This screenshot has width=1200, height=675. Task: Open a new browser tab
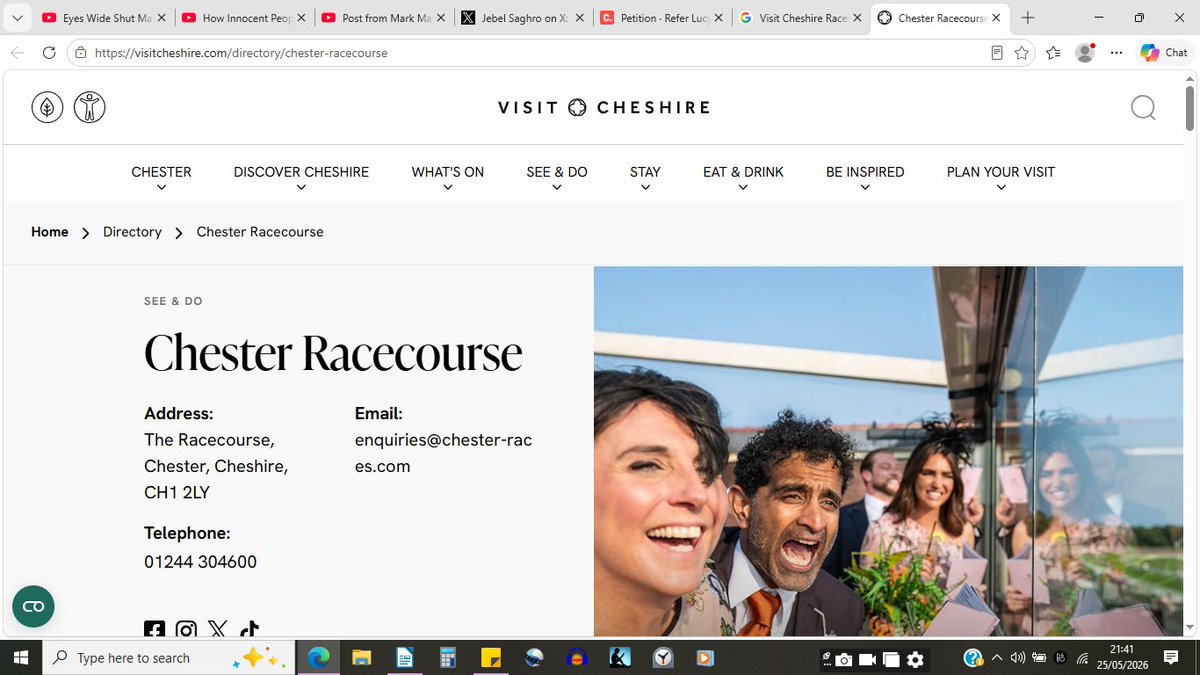1028,18
